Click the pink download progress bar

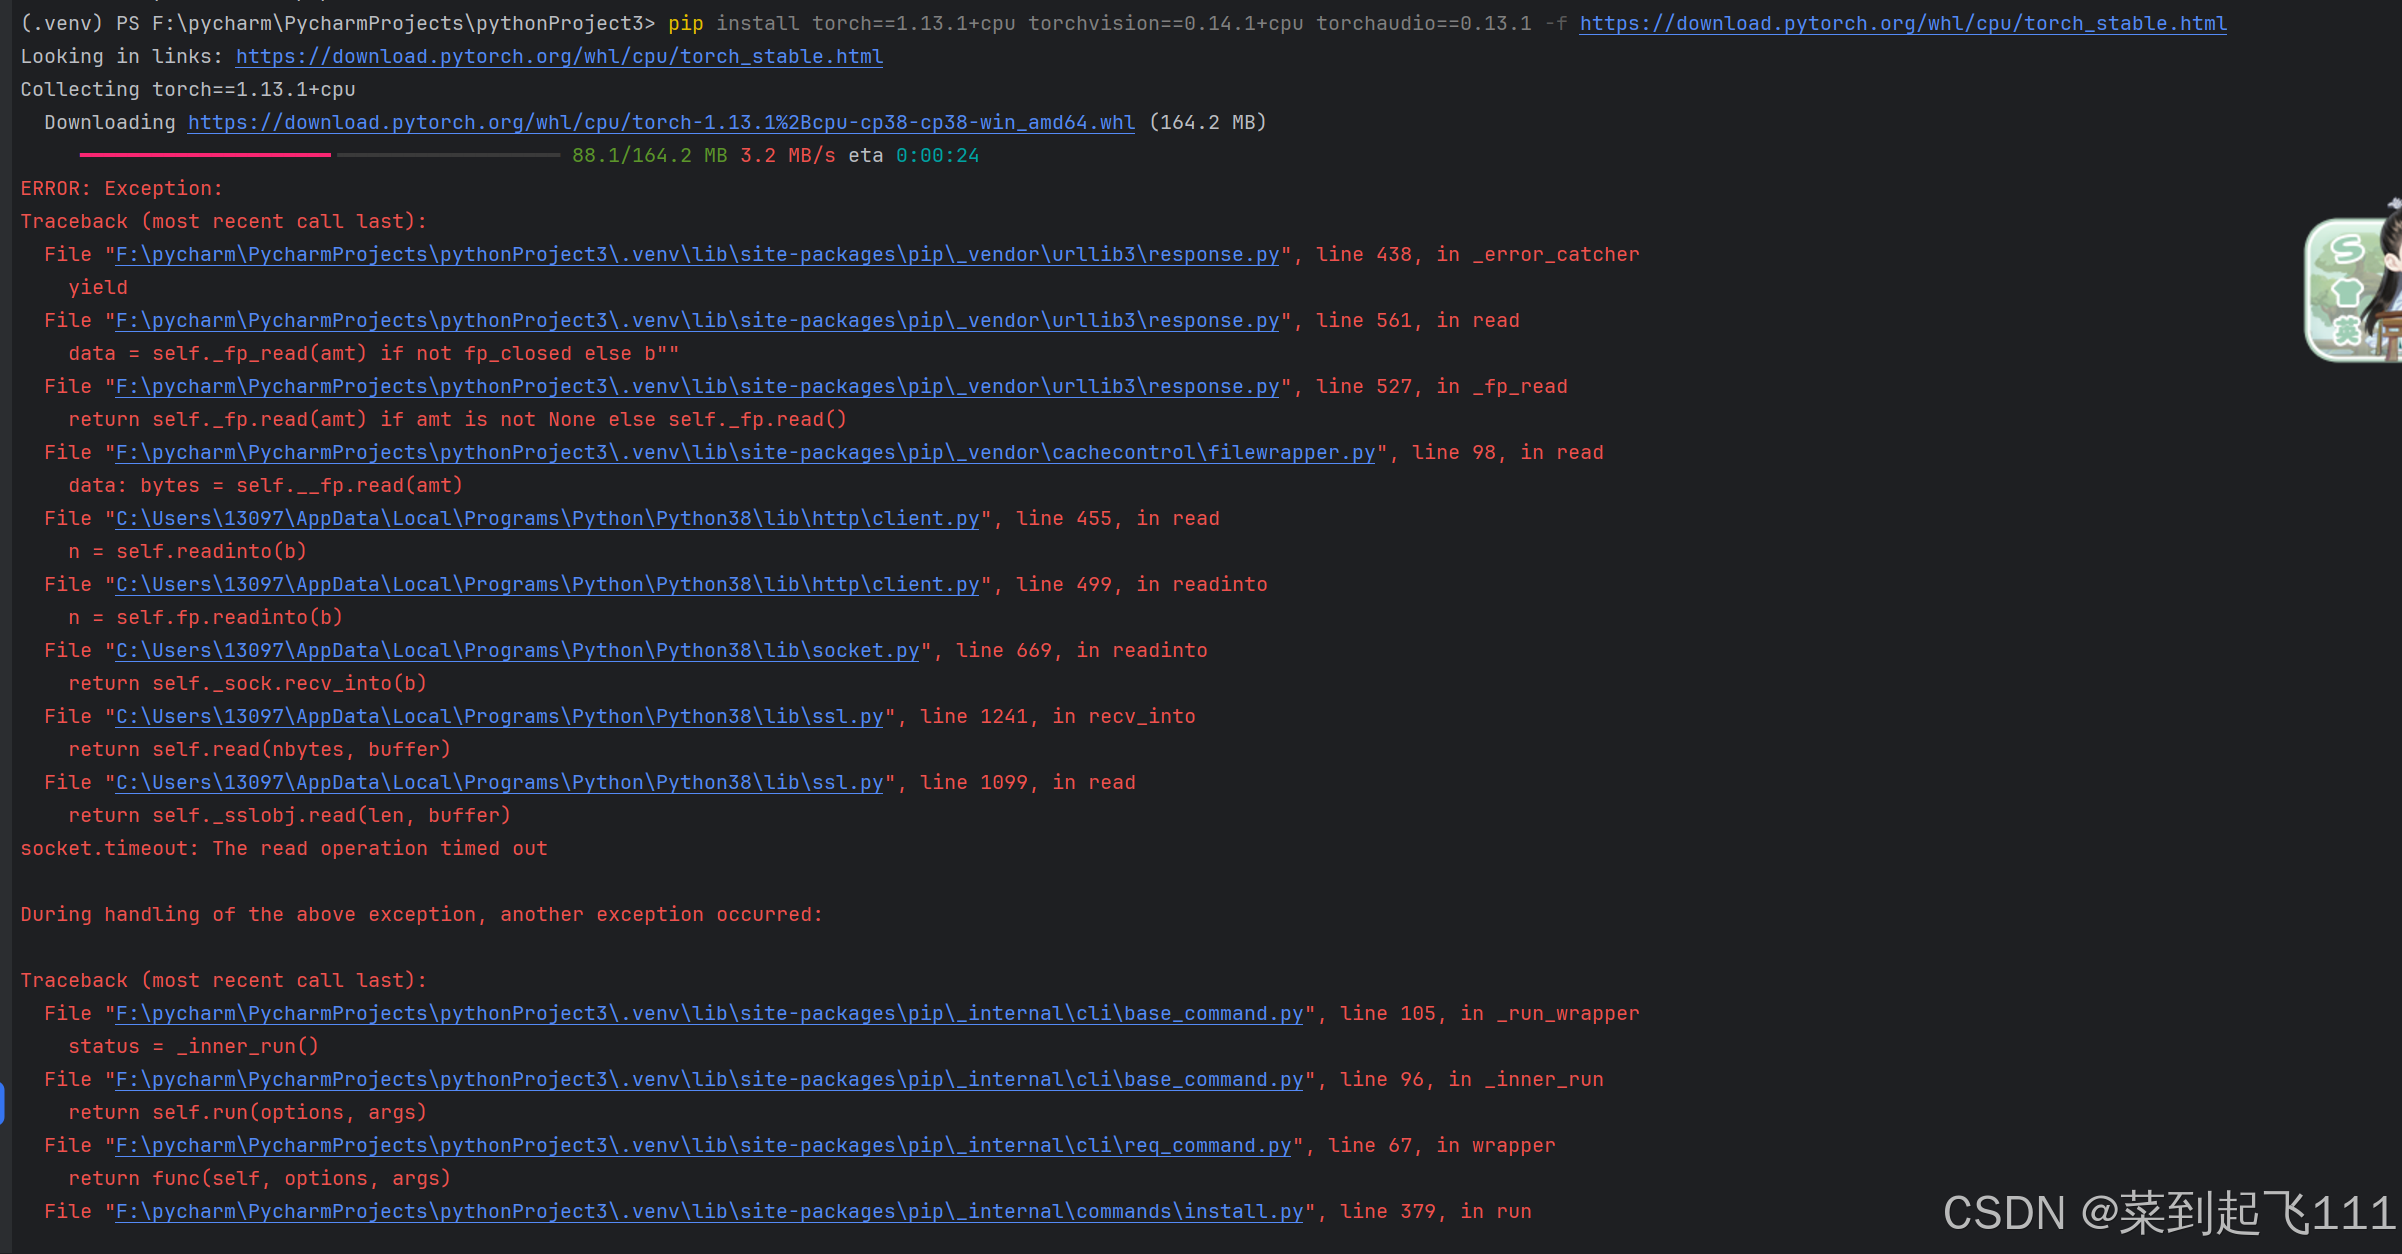(x=205, y=155)
